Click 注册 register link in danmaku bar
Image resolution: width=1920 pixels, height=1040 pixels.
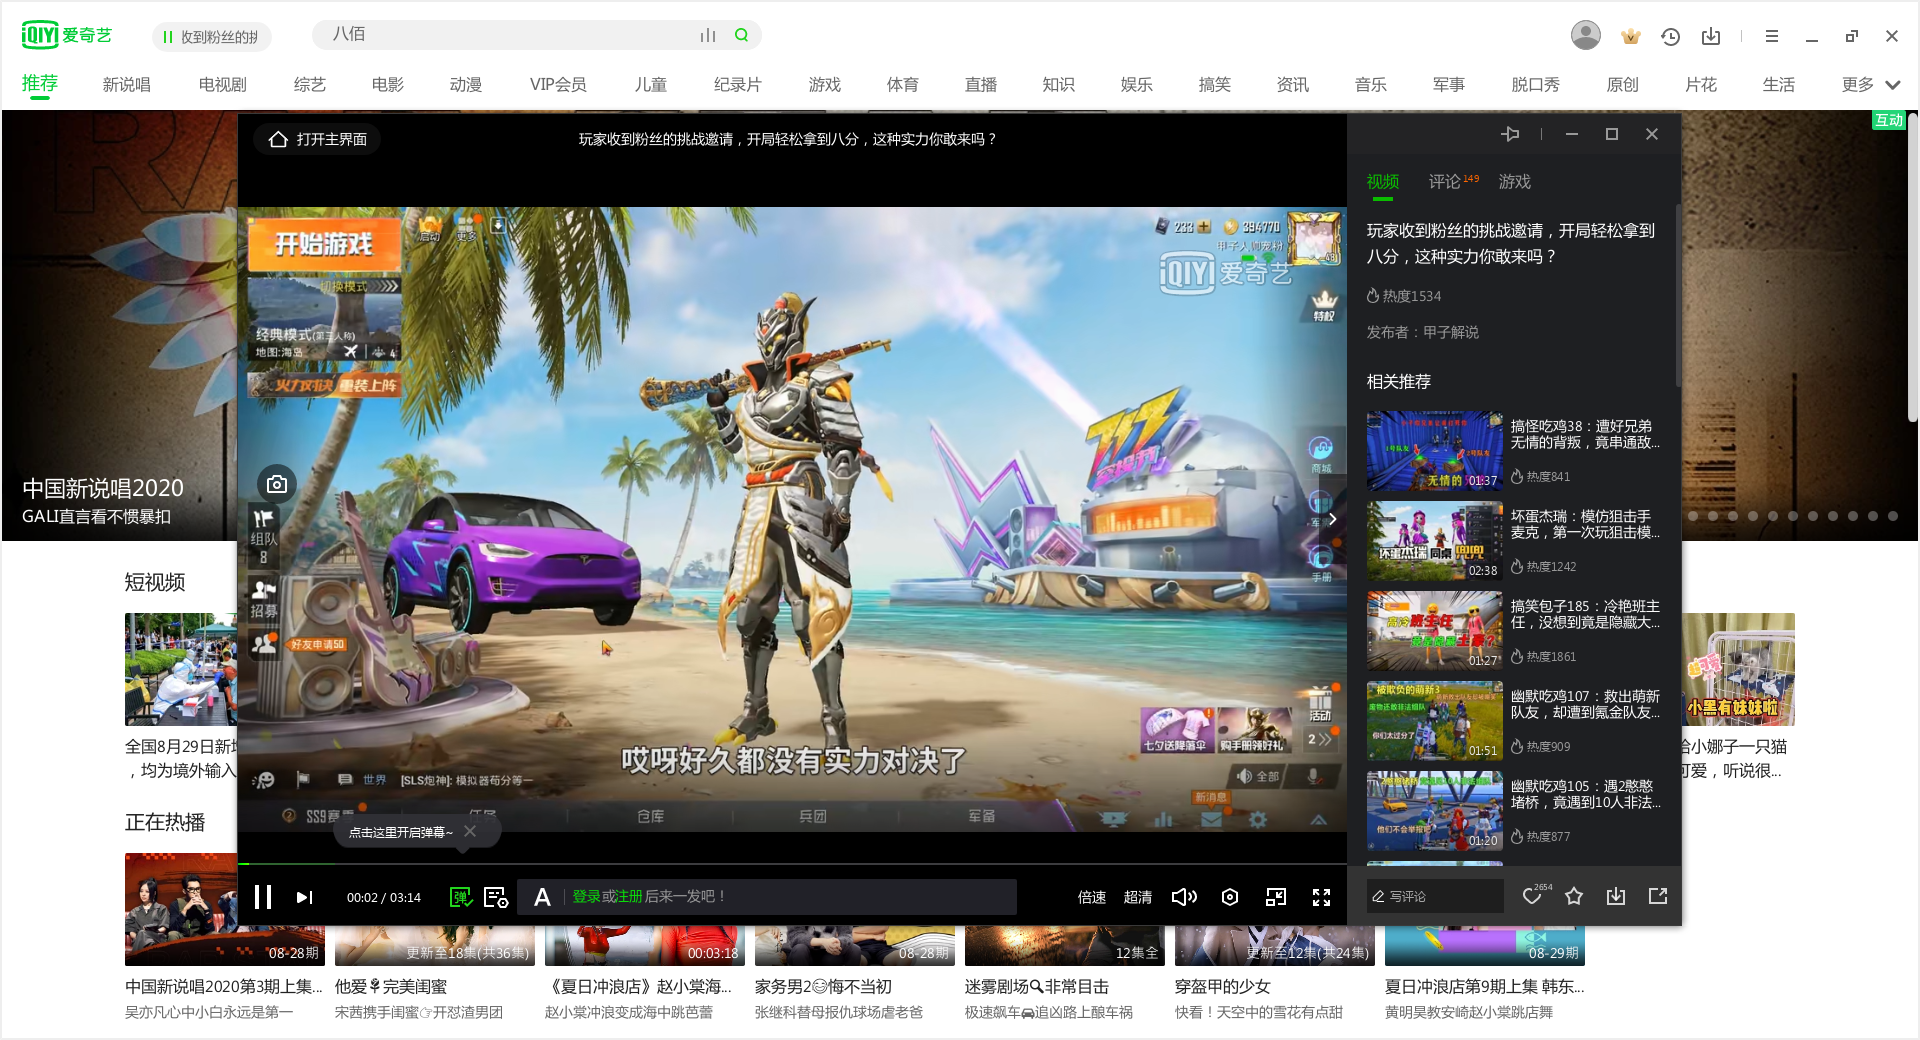pos(629,896)
